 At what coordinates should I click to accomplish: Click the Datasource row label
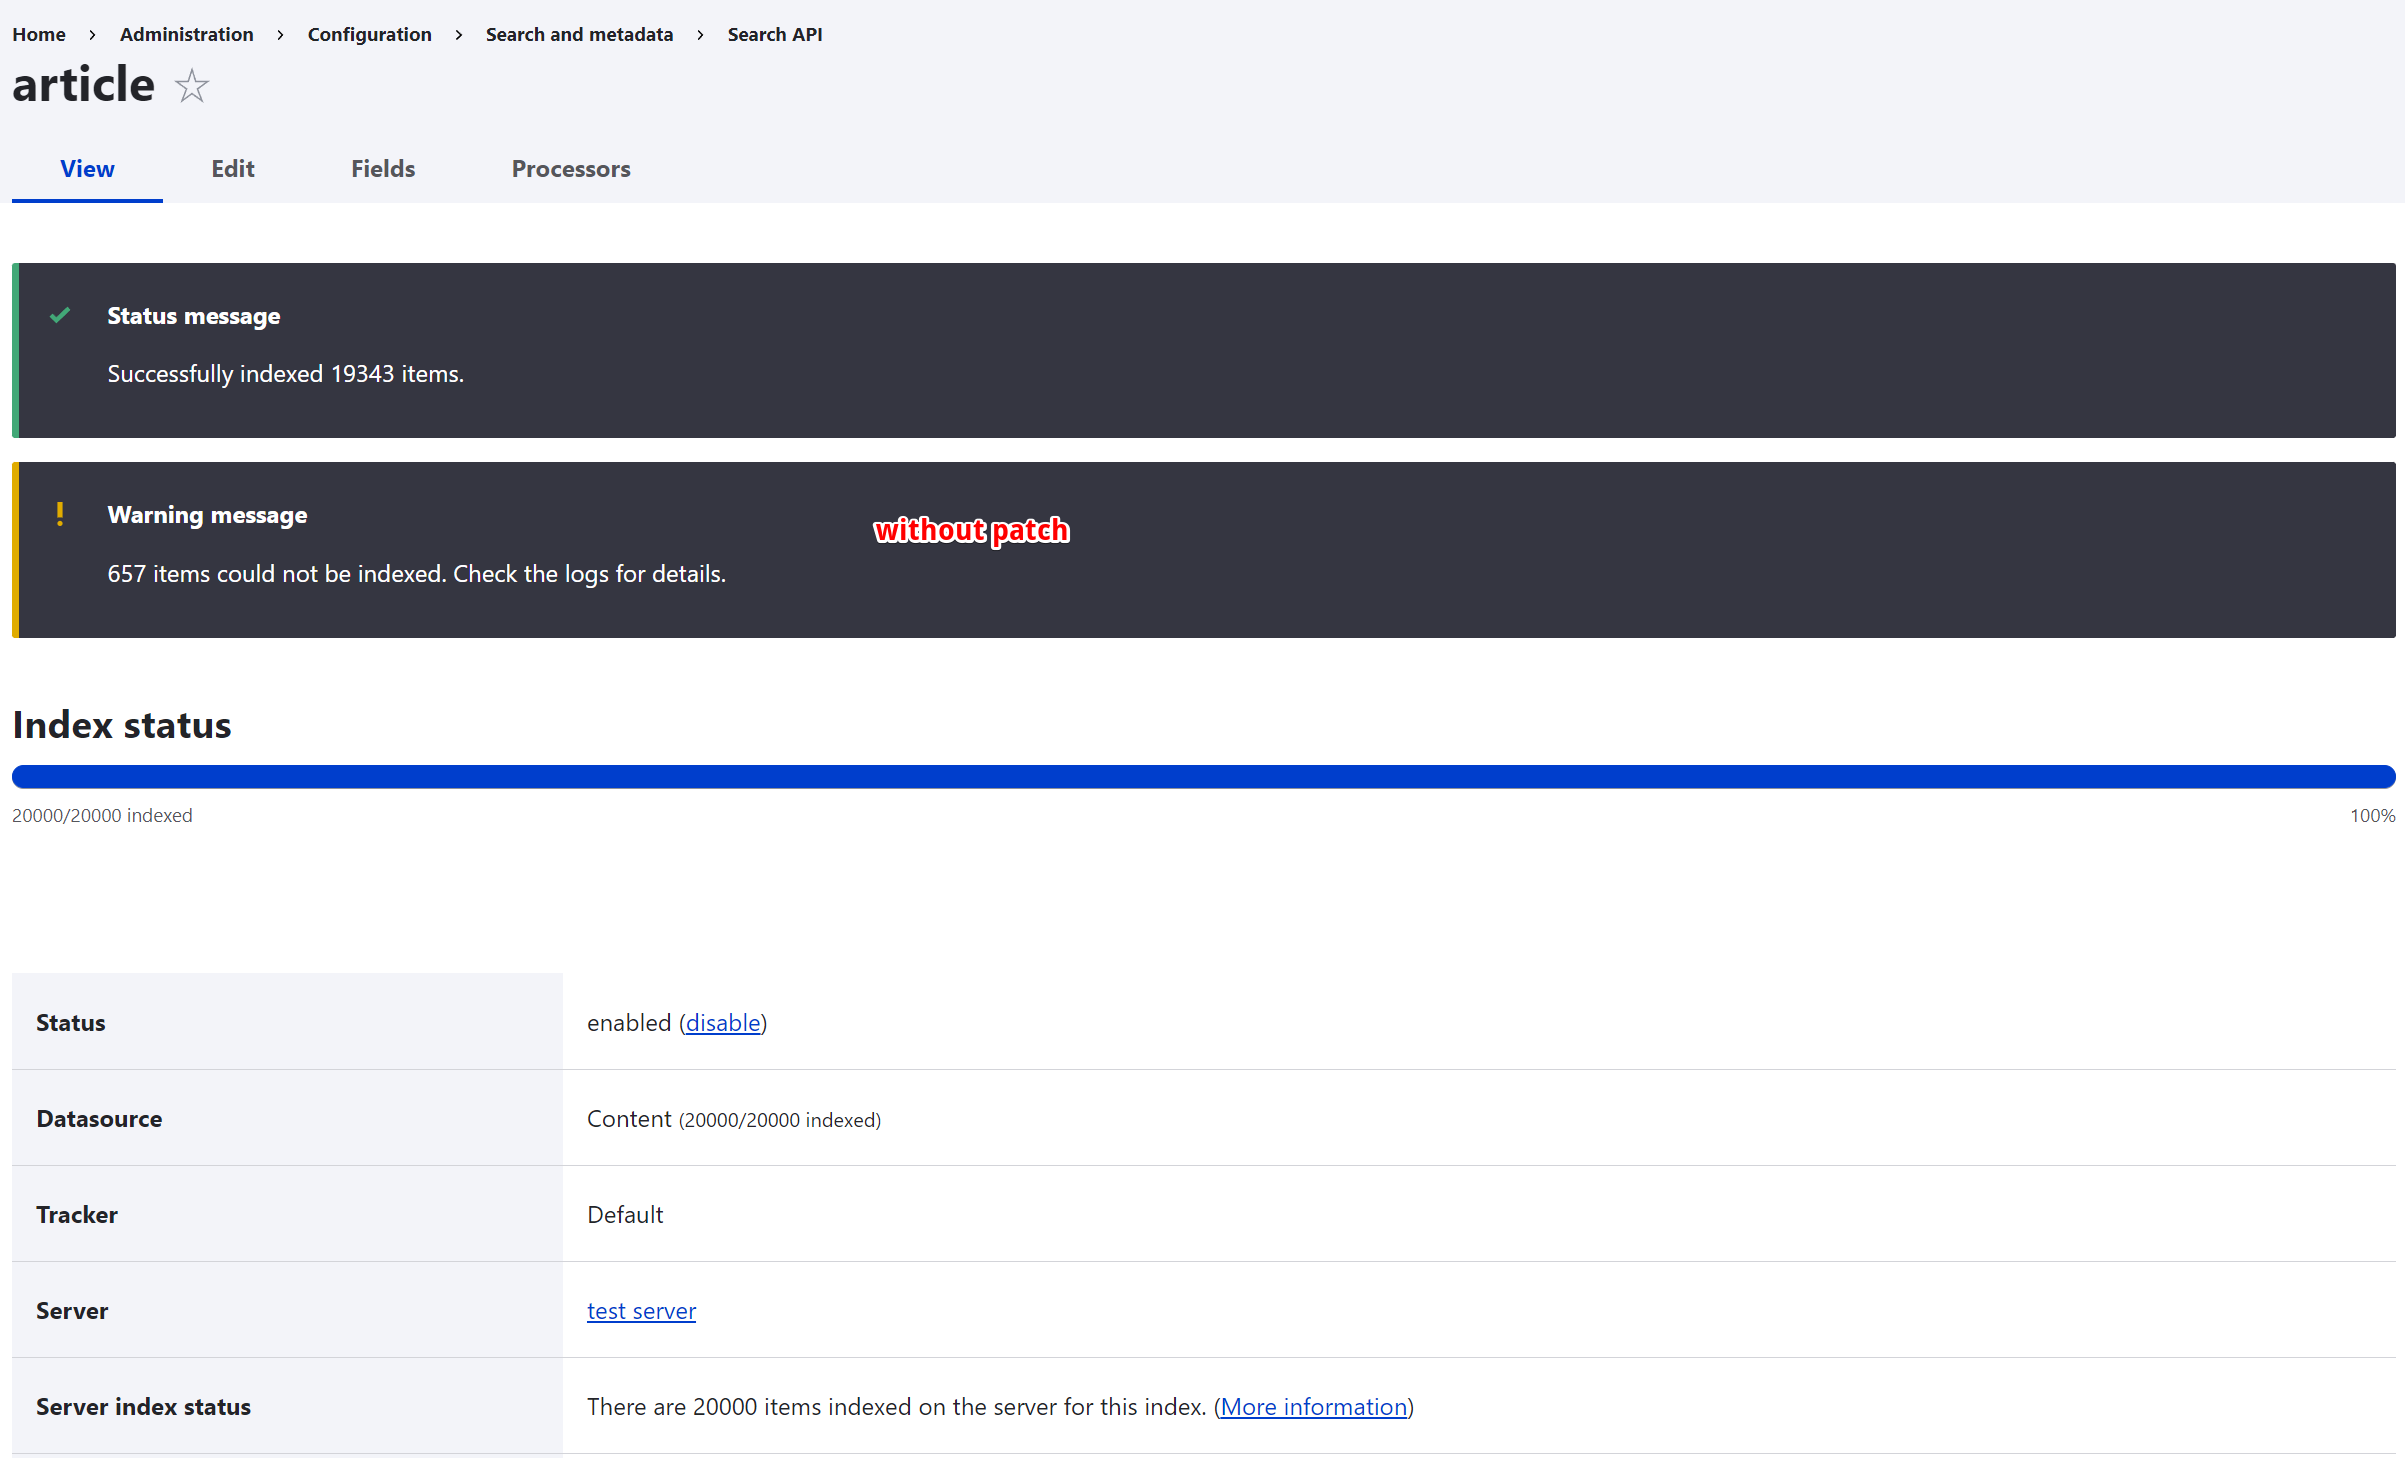pos(99,1119)
